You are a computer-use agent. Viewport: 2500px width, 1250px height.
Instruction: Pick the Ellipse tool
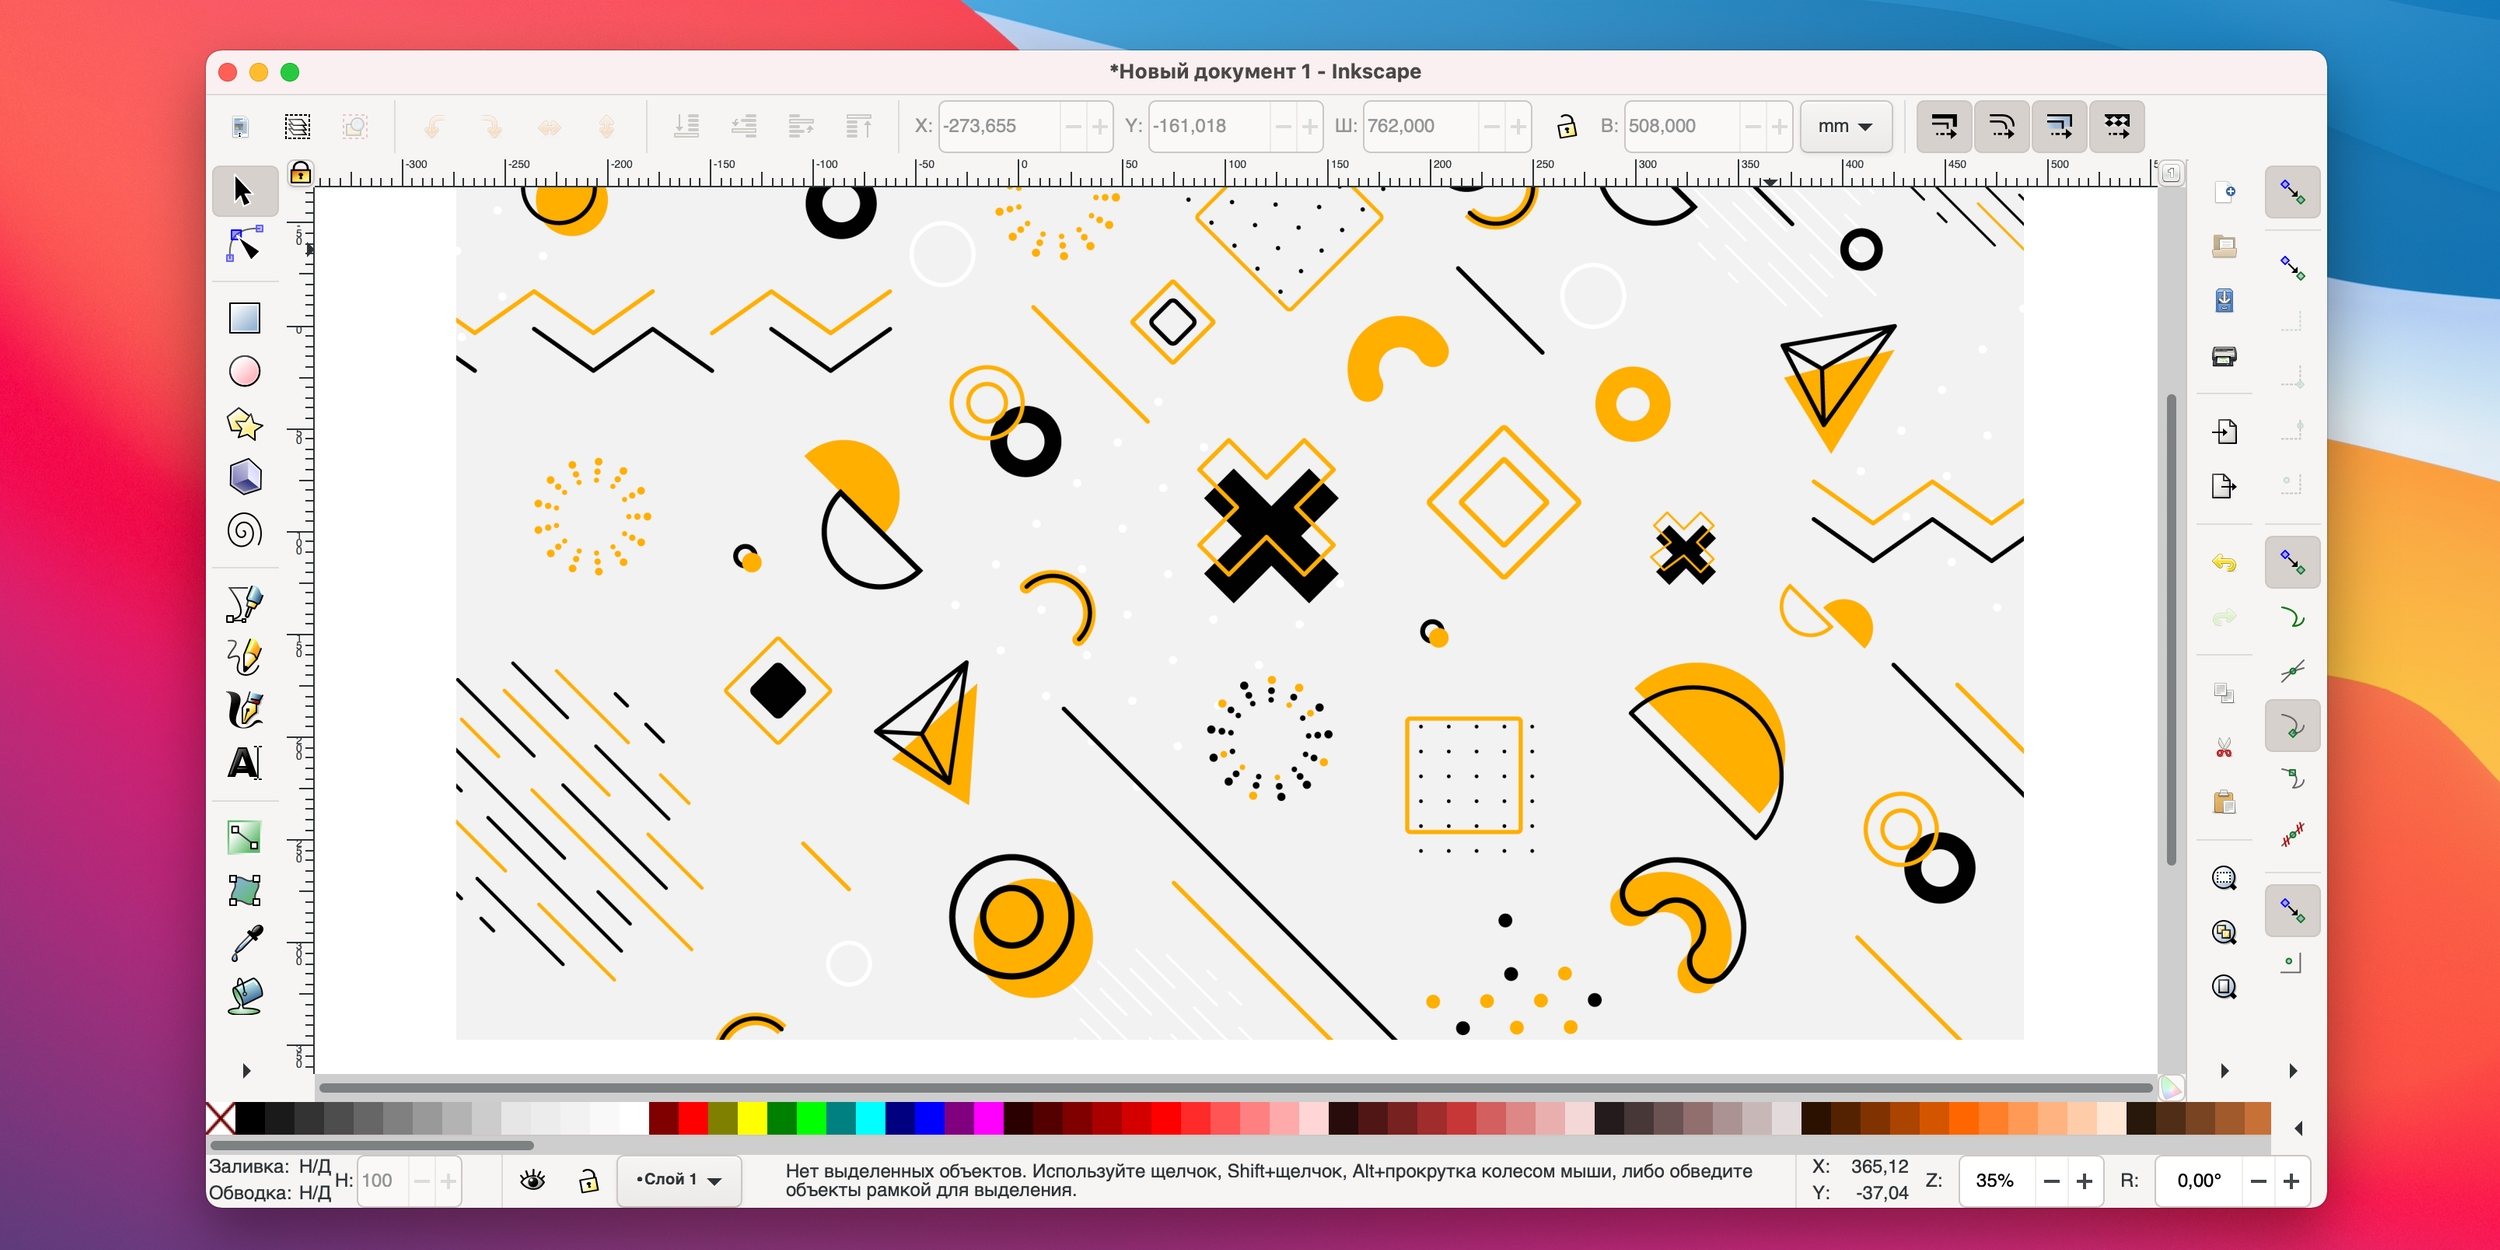[x=245, y=371]
